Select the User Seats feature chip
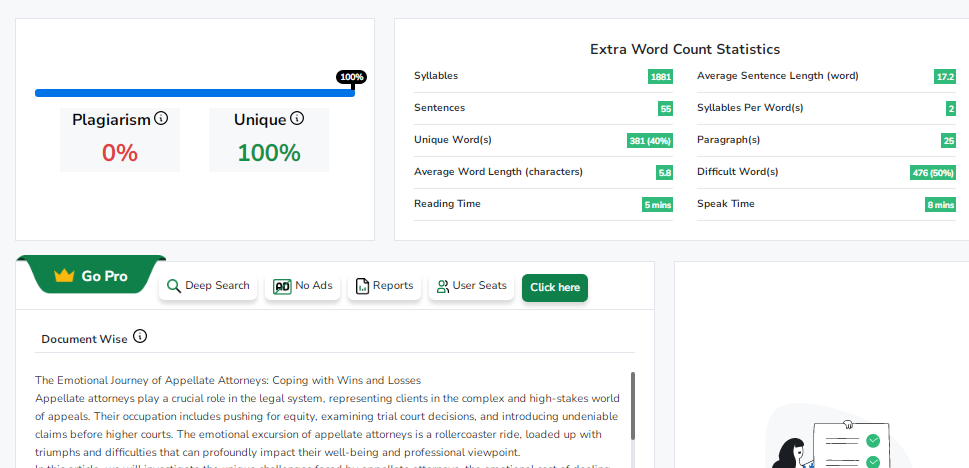969x468 pixels. [x=472, y=286]
